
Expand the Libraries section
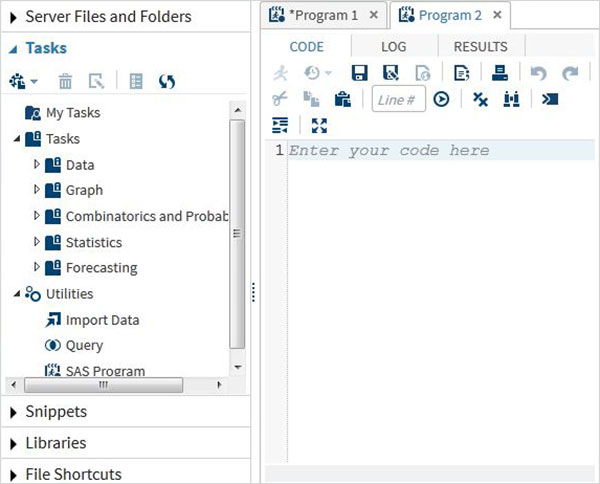tap(13, 443)
